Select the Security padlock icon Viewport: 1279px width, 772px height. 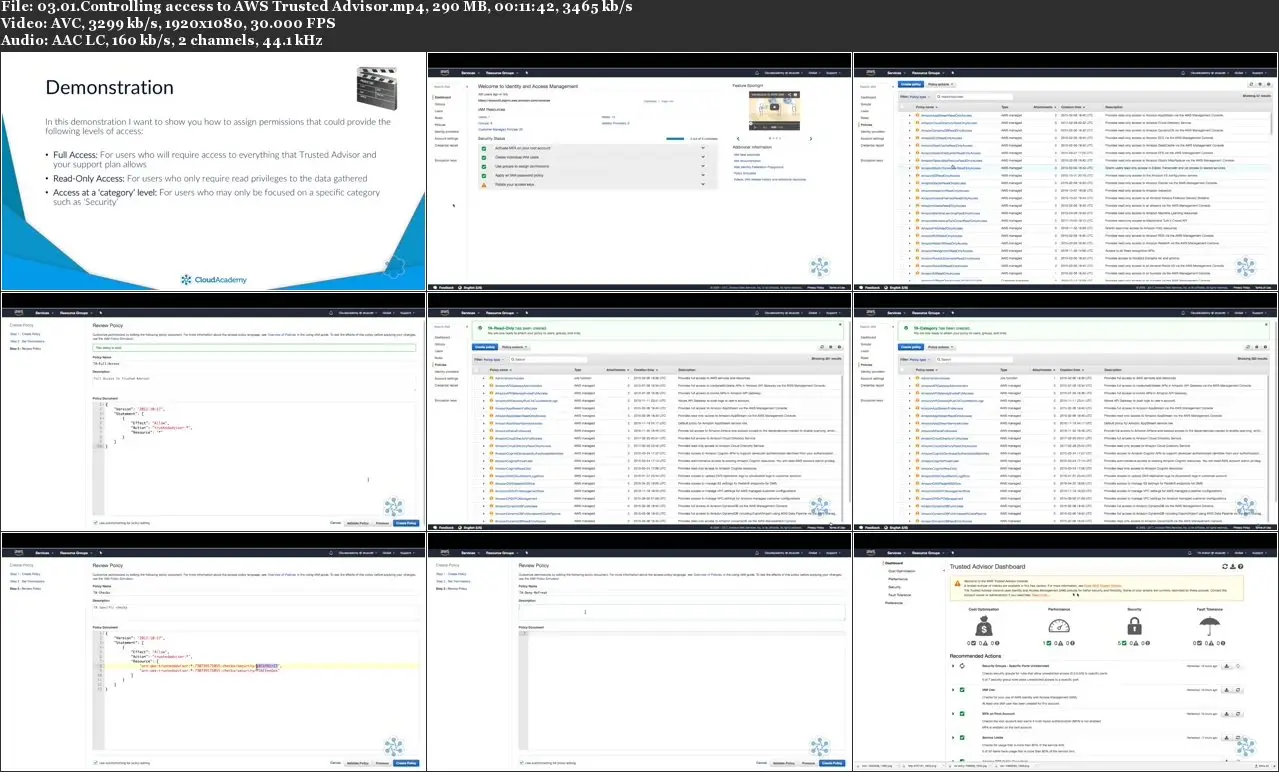pyautogui.click(x=1135, y=626)
